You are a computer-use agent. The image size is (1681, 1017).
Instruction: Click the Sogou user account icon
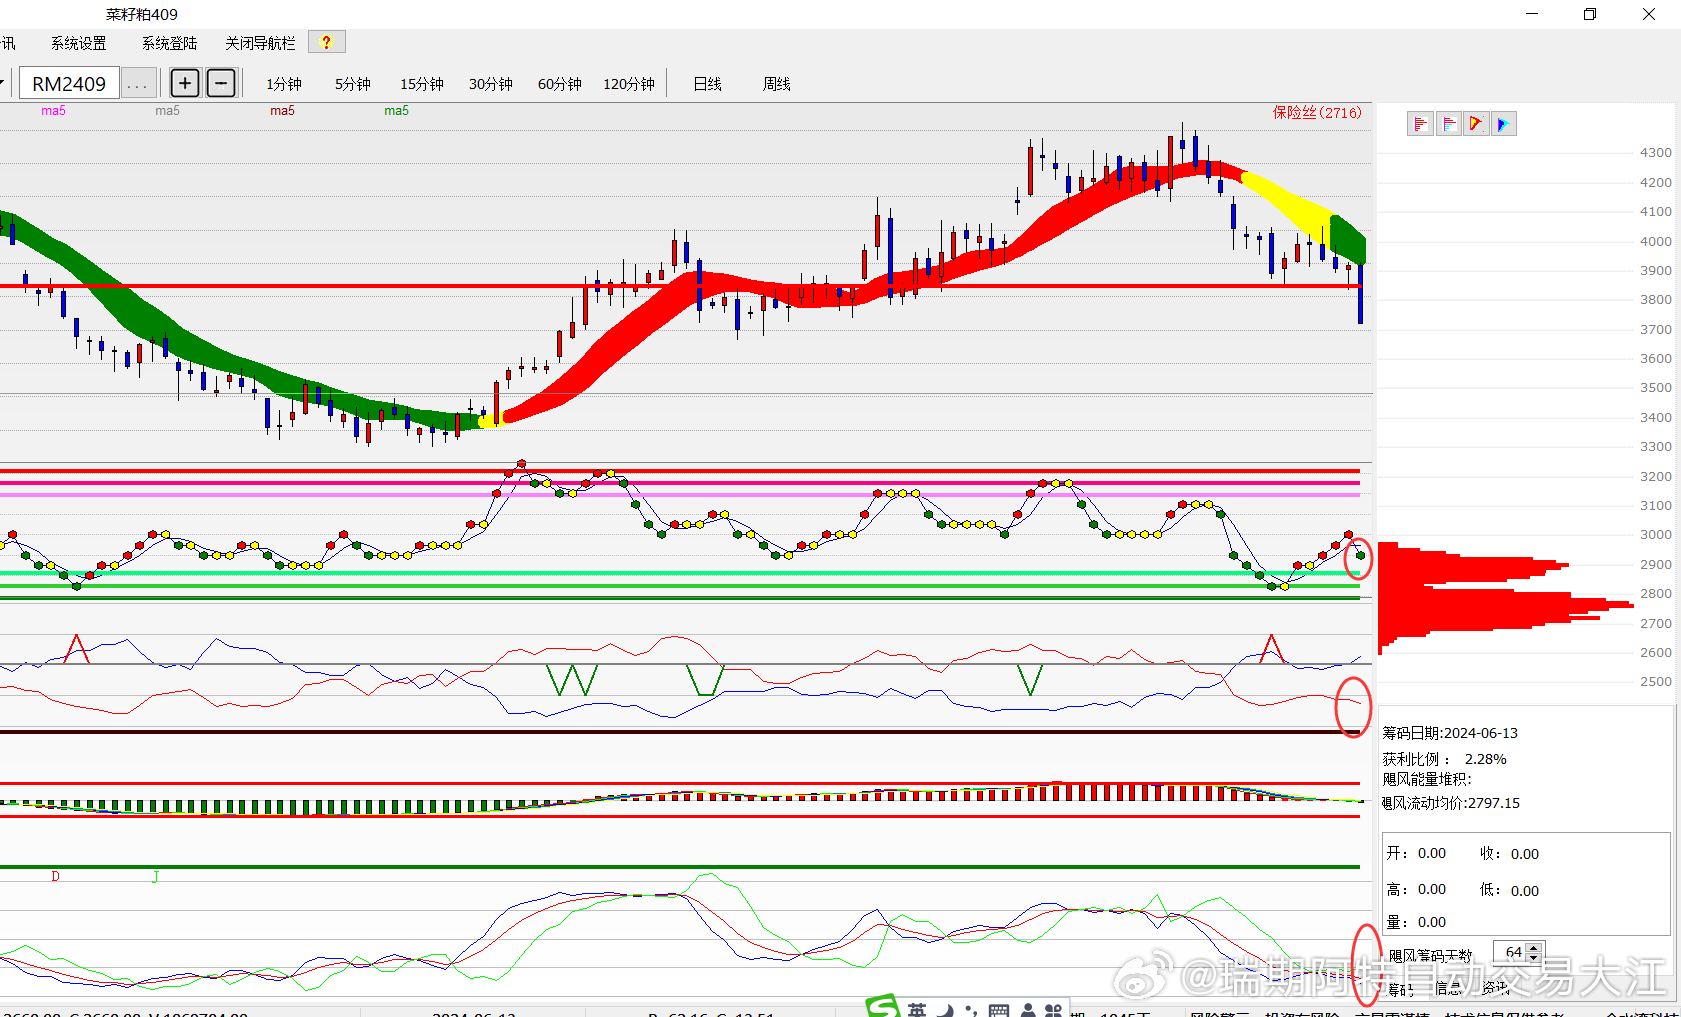[1027, 1010]
